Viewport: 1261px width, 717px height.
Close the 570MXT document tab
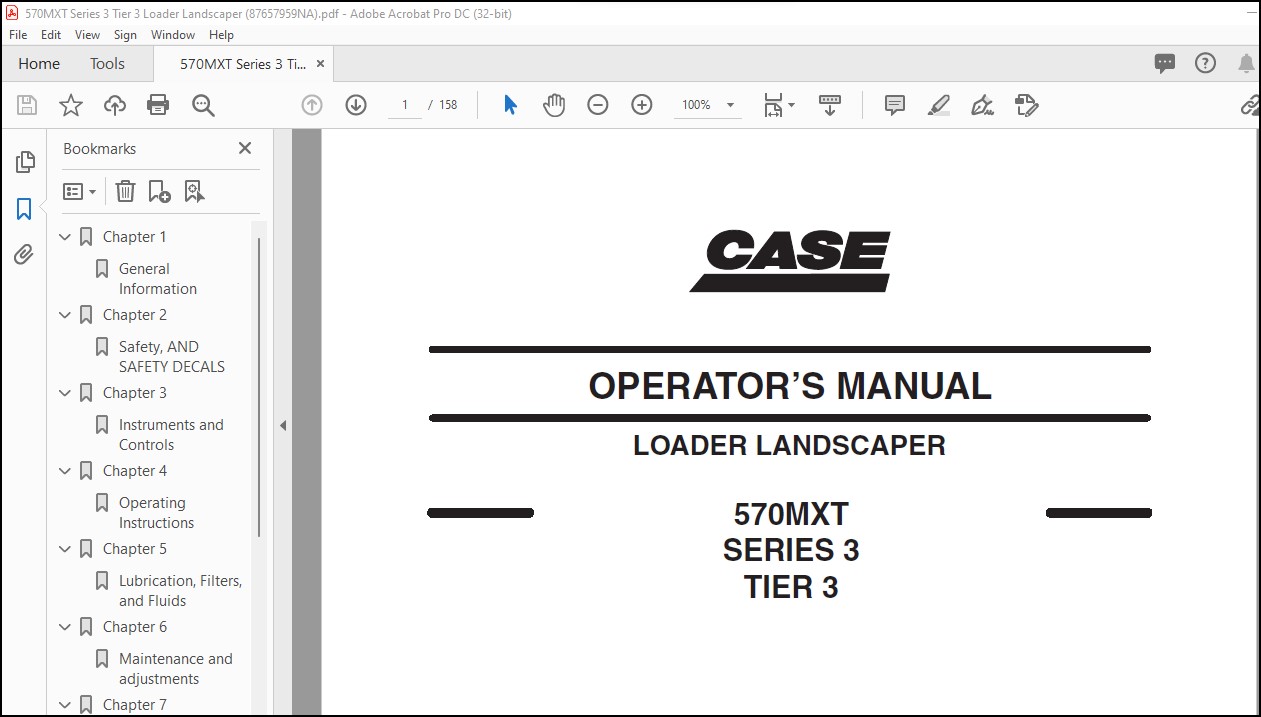point(320,64)
